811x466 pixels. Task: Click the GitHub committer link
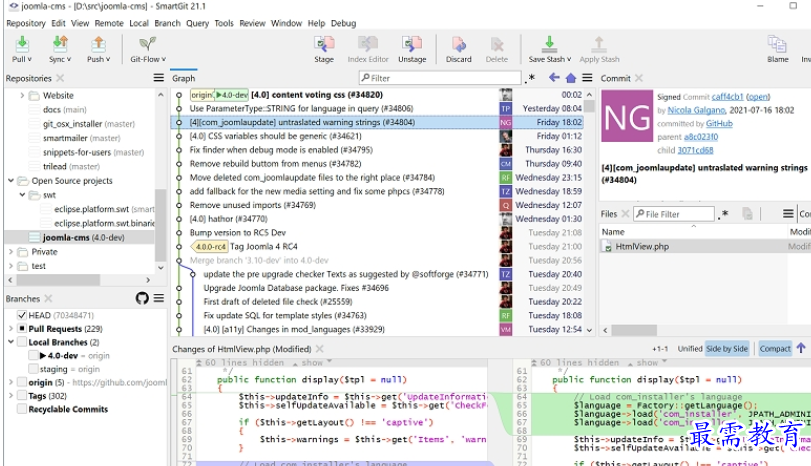[719, 124]
